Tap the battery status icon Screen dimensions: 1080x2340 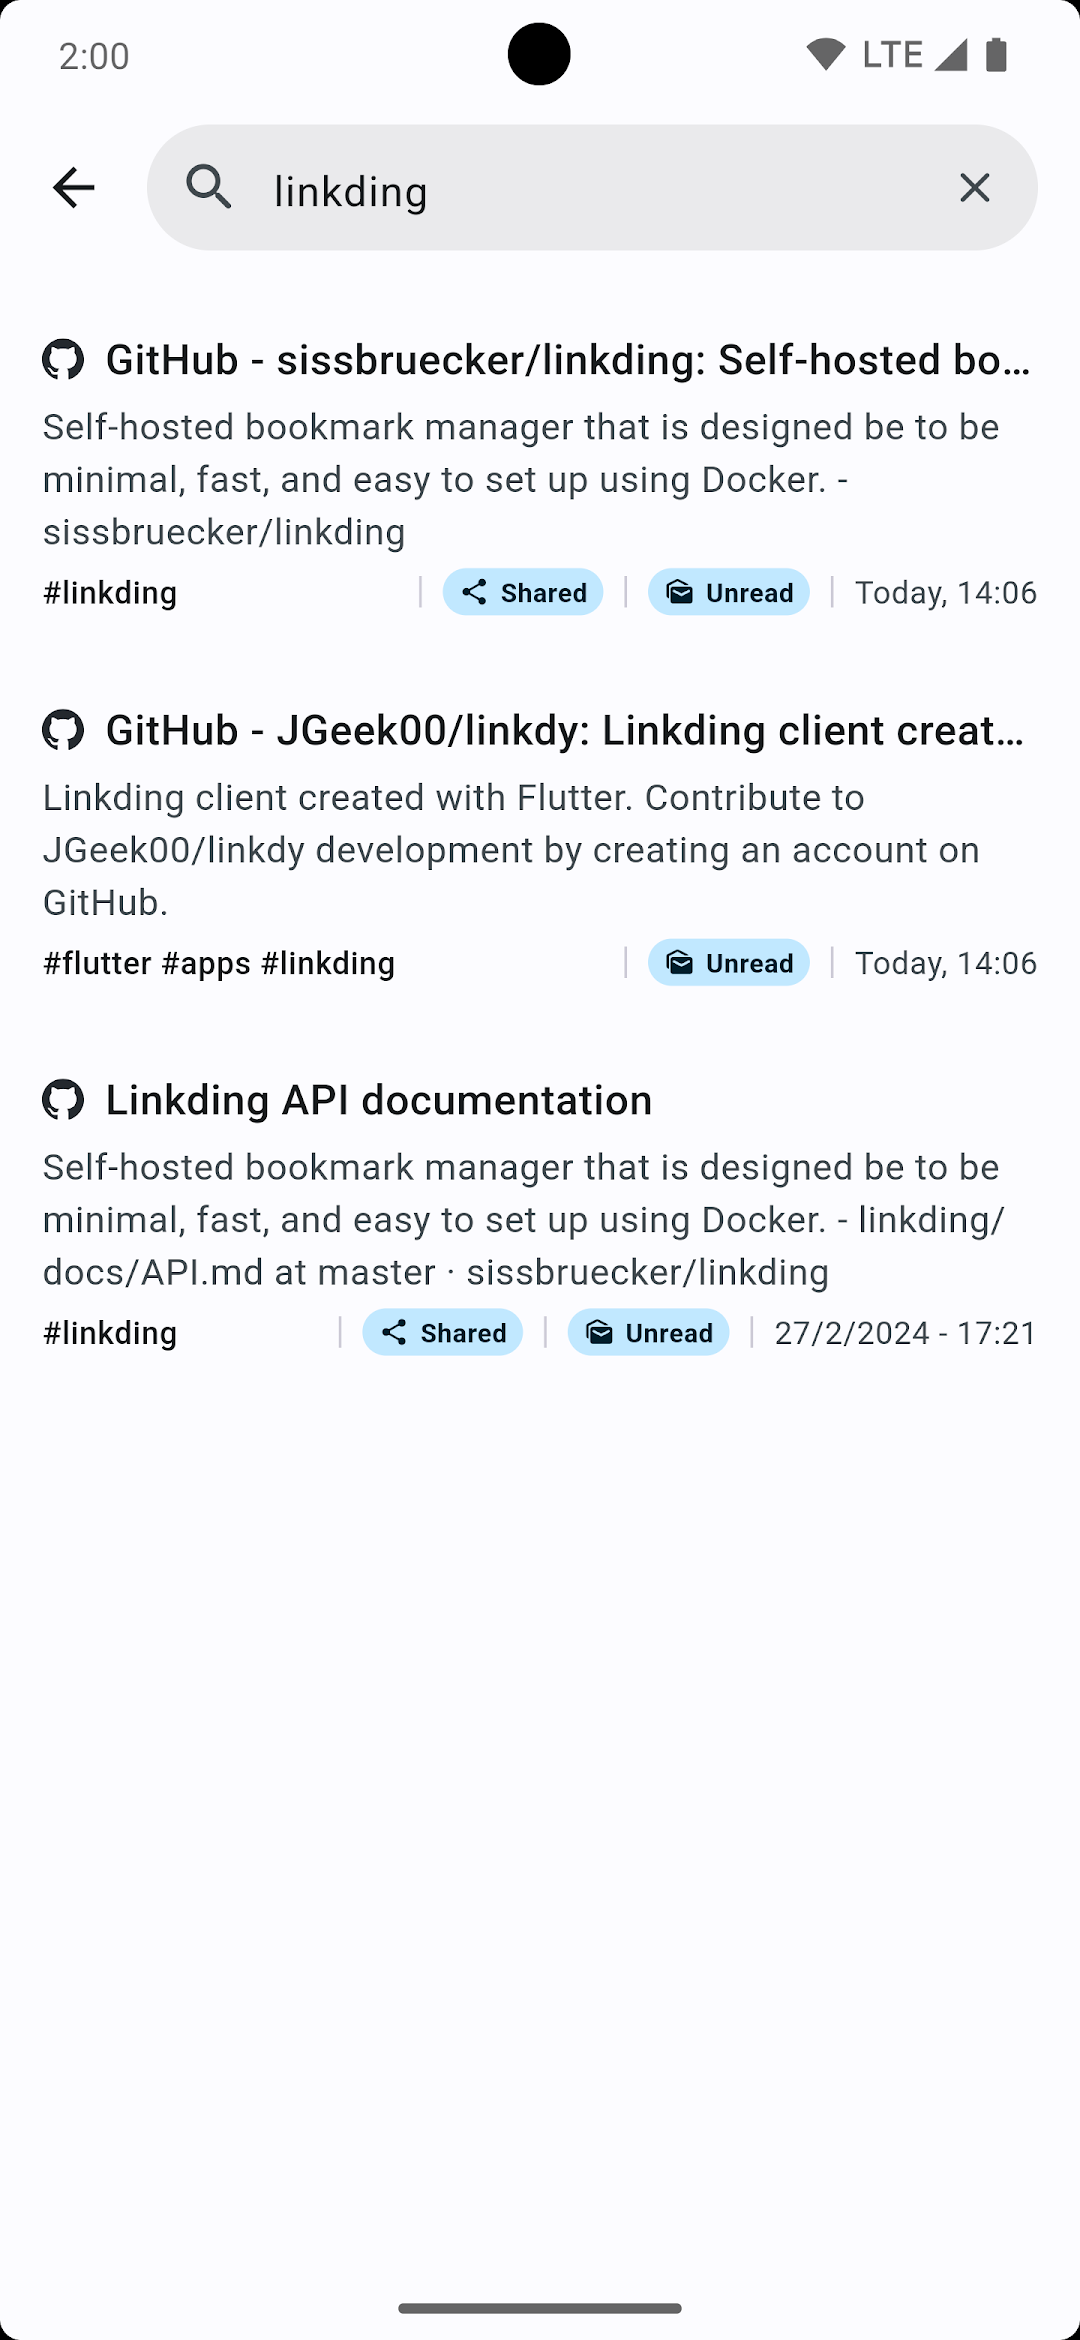pos(996,55)
